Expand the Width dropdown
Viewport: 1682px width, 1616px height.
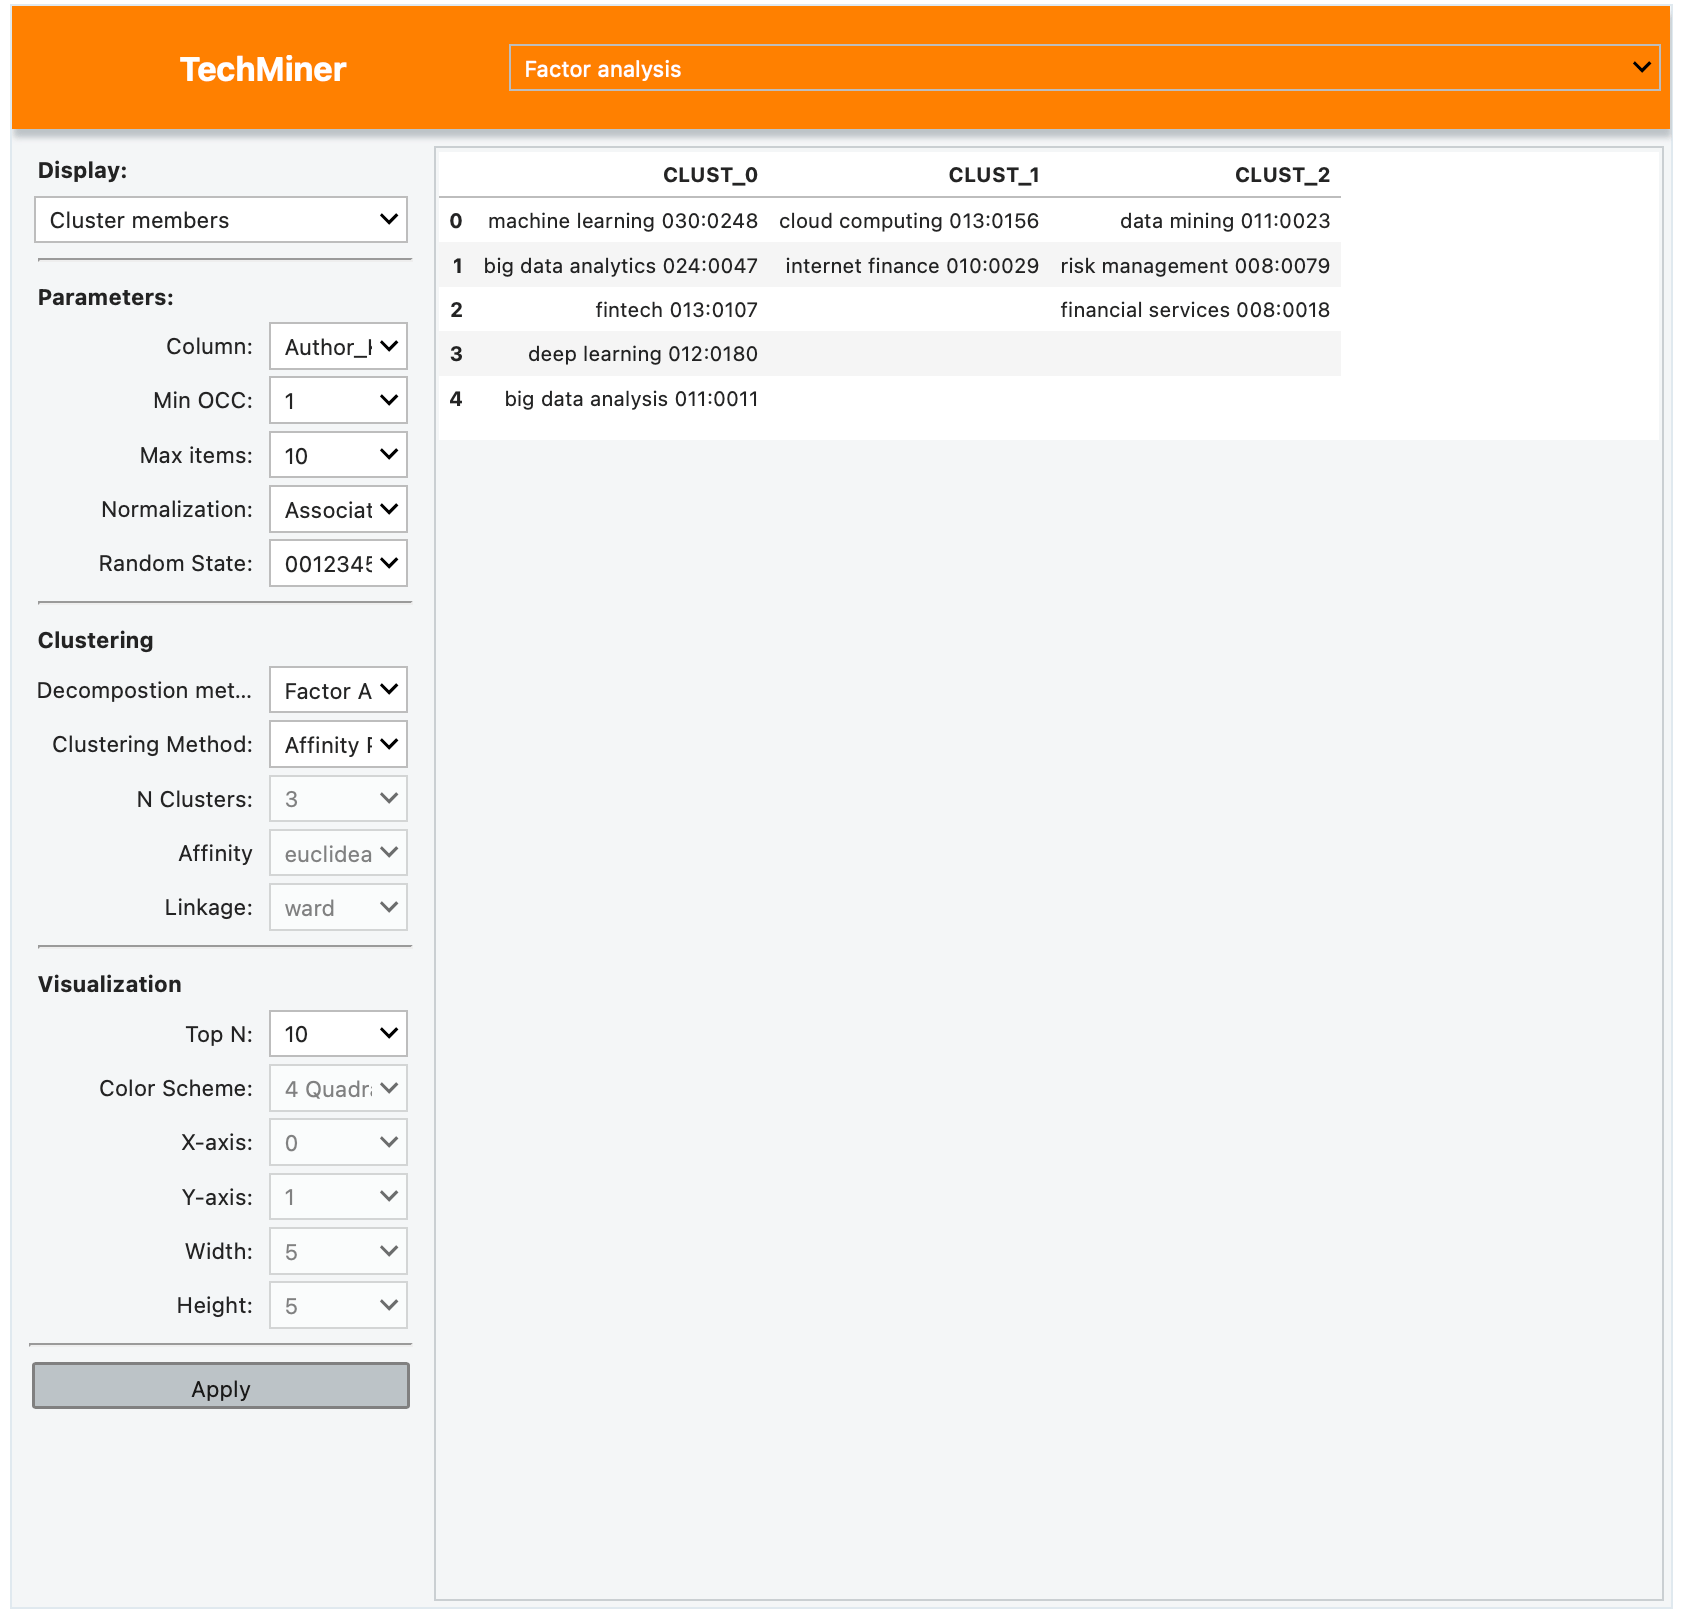338,1251
